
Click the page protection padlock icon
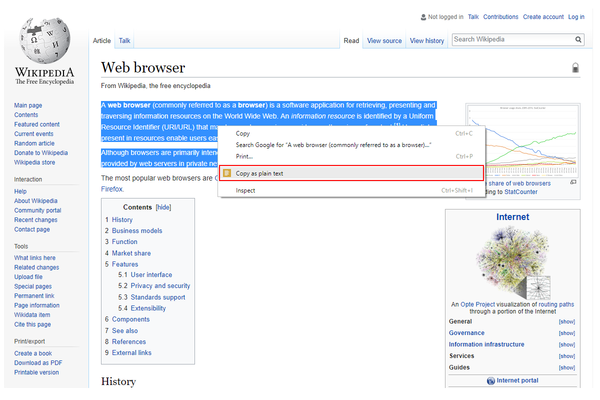pos(575,69)
